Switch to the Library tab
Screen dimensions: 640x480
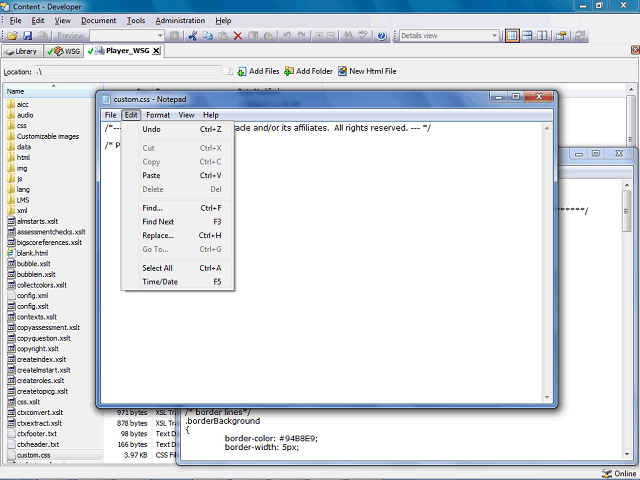[x=22, y=51]
